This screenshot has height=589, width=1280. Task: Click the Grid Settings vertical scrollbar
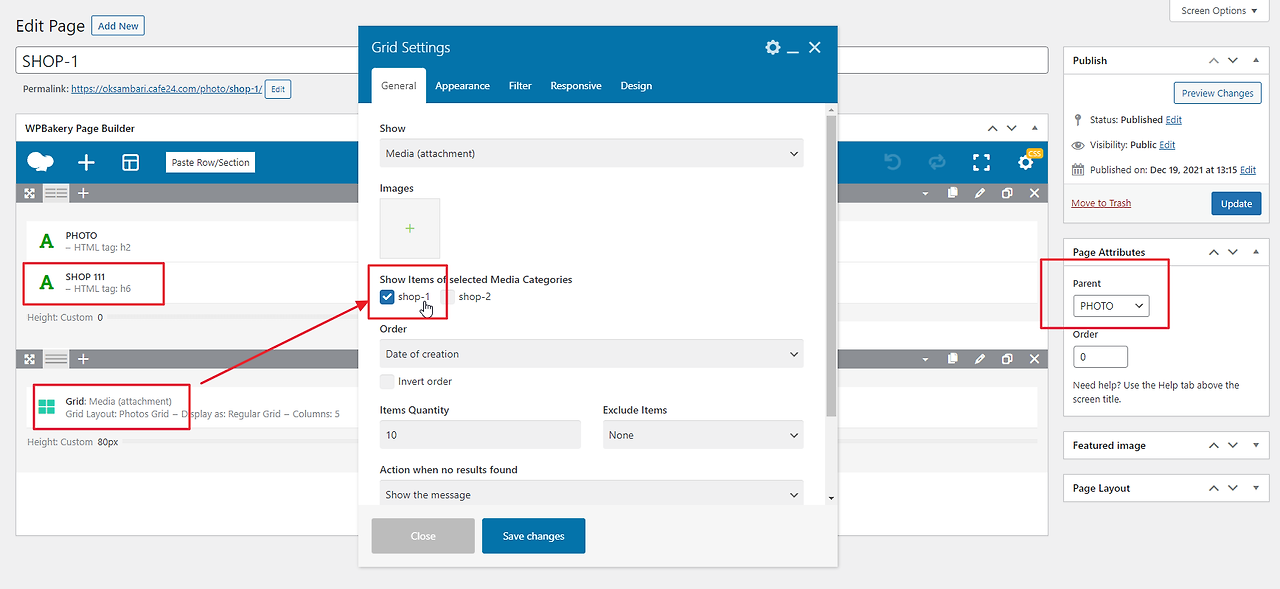830,265
